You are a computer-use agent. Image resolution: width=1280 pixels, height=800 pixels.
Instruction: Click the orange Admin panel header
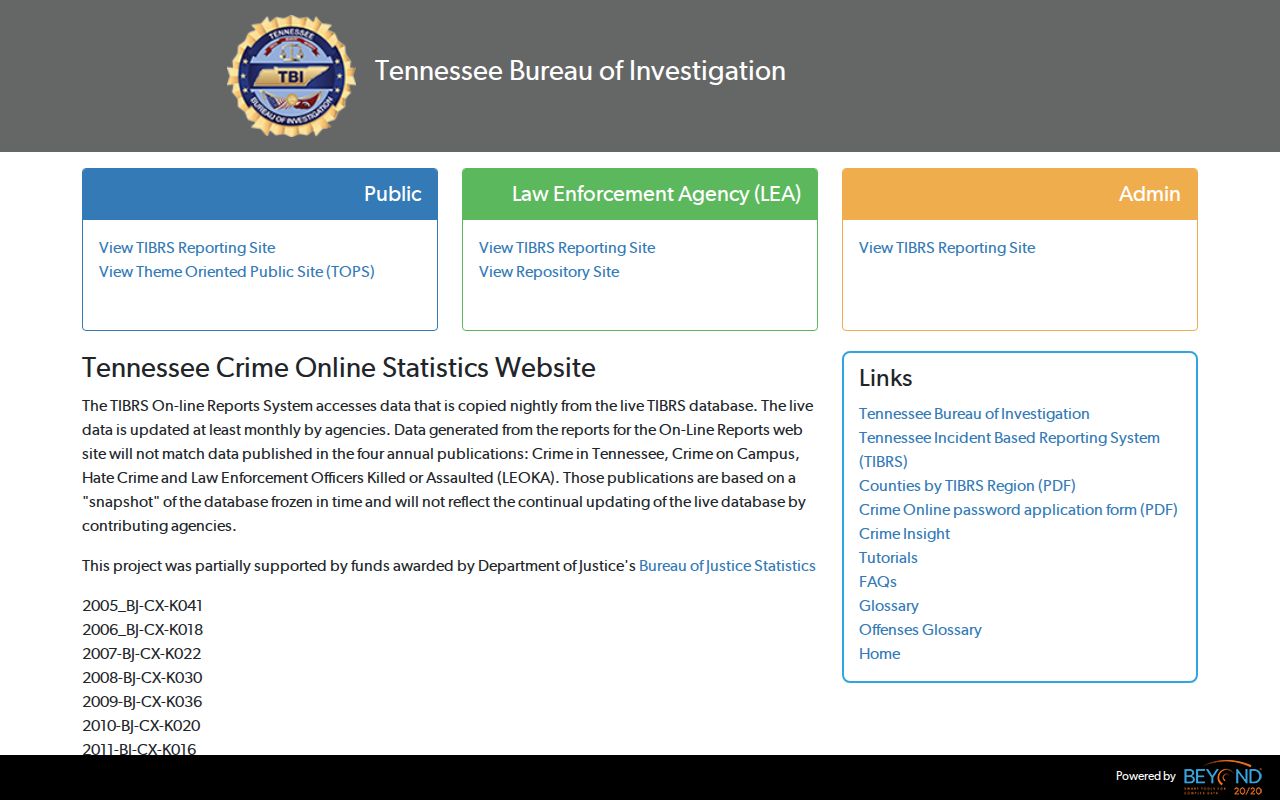pos(1020,194)
